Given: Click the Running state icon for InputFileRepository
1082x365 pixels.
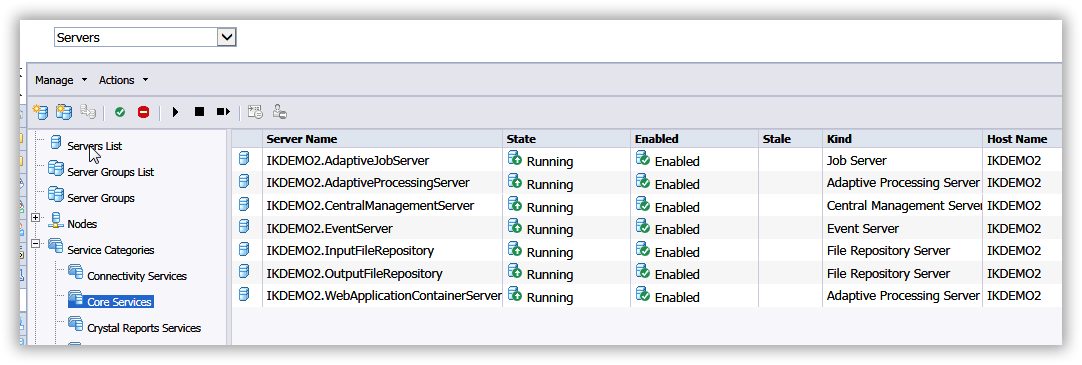Looking at the screenshot, I should pyautogui.click(x=515, y=249).
